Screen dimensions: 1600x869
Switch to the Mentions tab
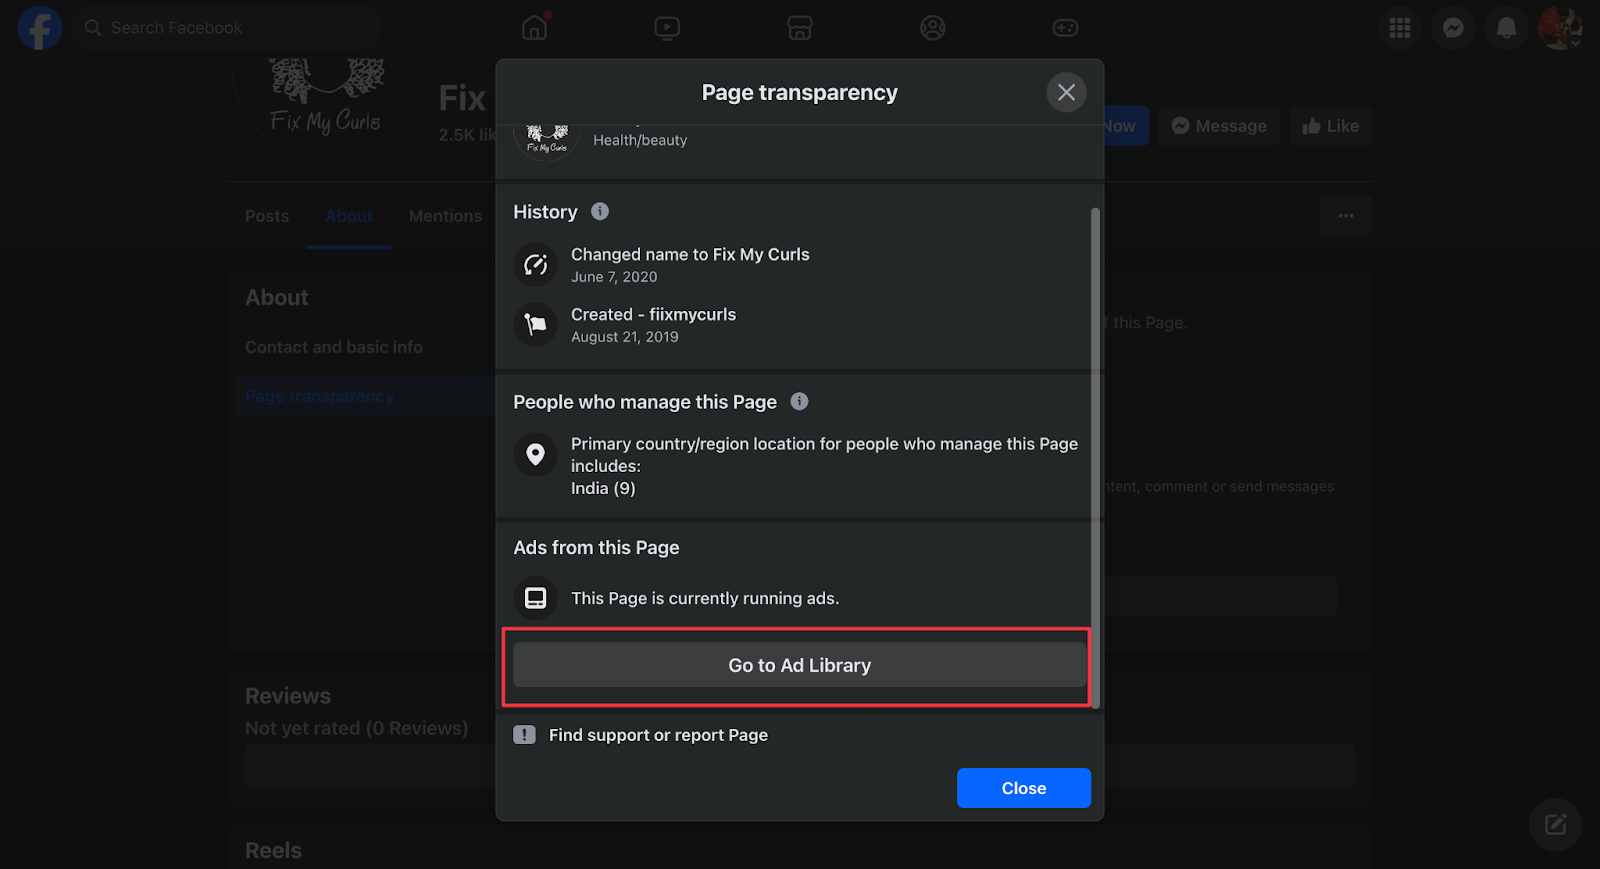[445, 216]
